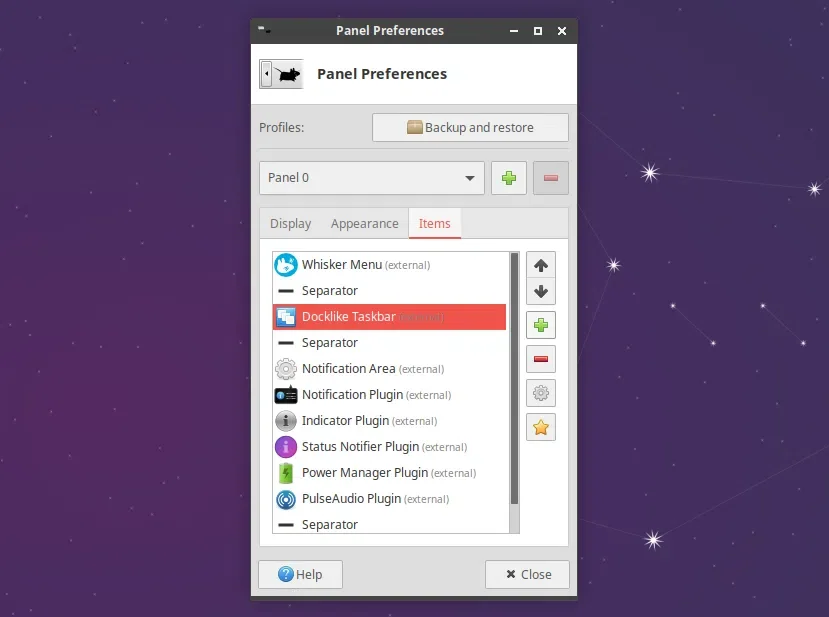This screenshot has height=617, width=829.
Task: Open Backup and restore
Action: click(x=470, y=127)
